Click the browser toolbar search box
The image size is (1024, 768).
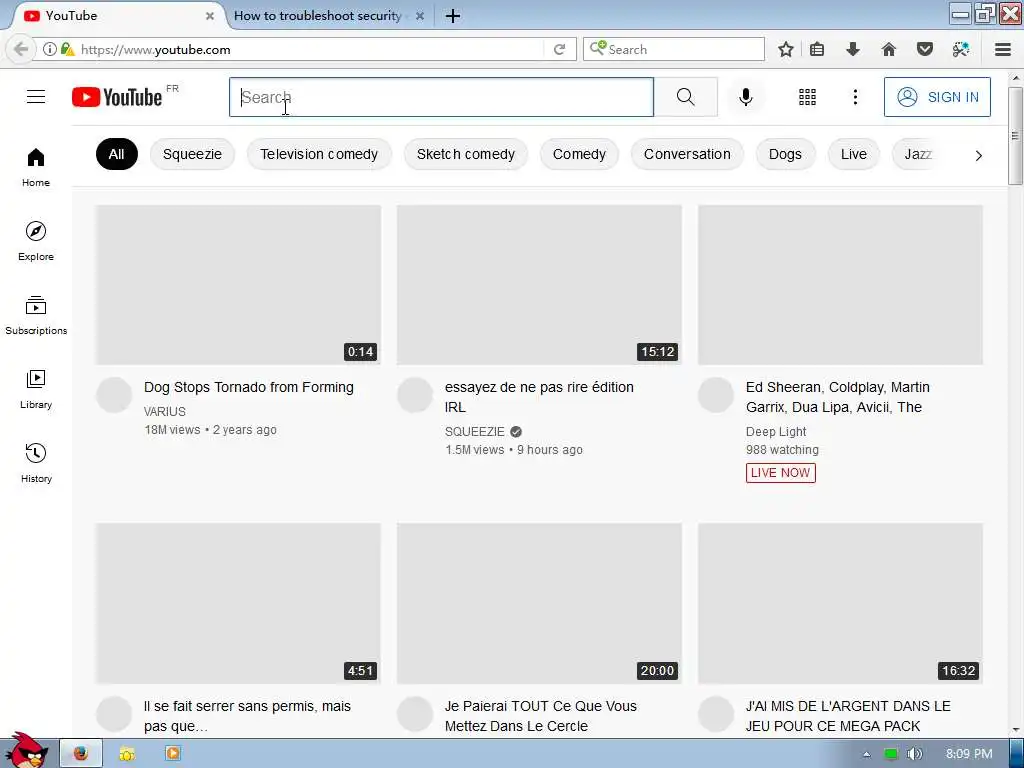click(674, 49)
